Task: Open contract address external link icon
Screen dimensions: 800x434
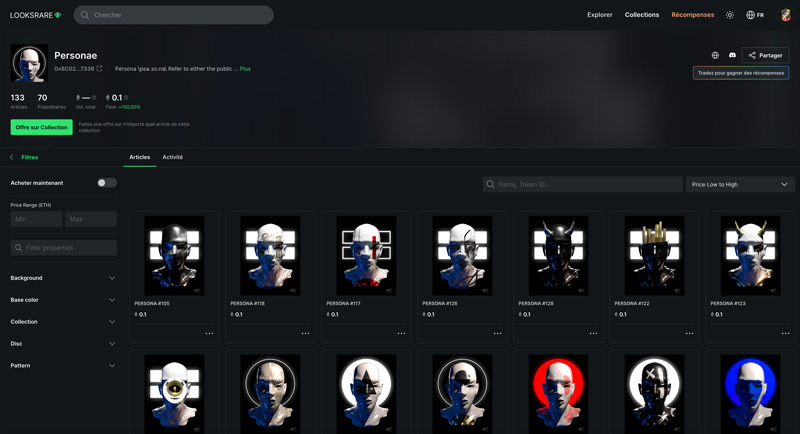Action: click(x=99, y=68)
